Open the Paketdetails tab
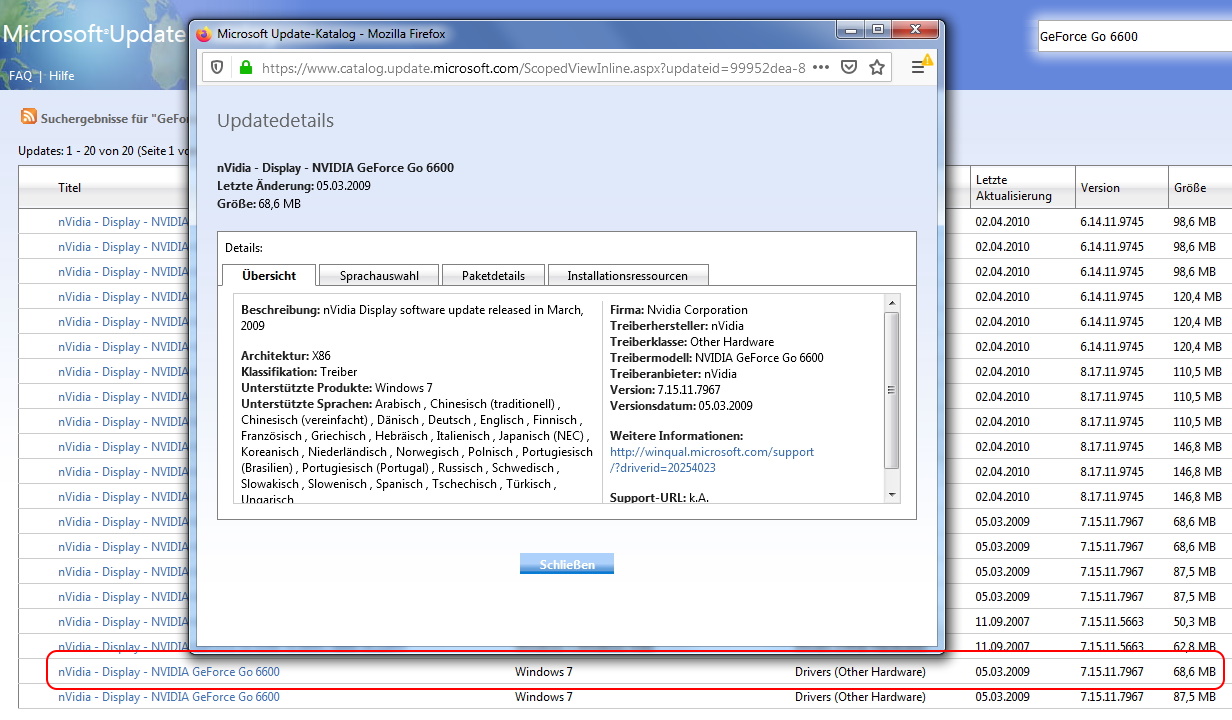Image resolution: width=1232 pixels, height=720 pixels. click(x=495, y=276)
